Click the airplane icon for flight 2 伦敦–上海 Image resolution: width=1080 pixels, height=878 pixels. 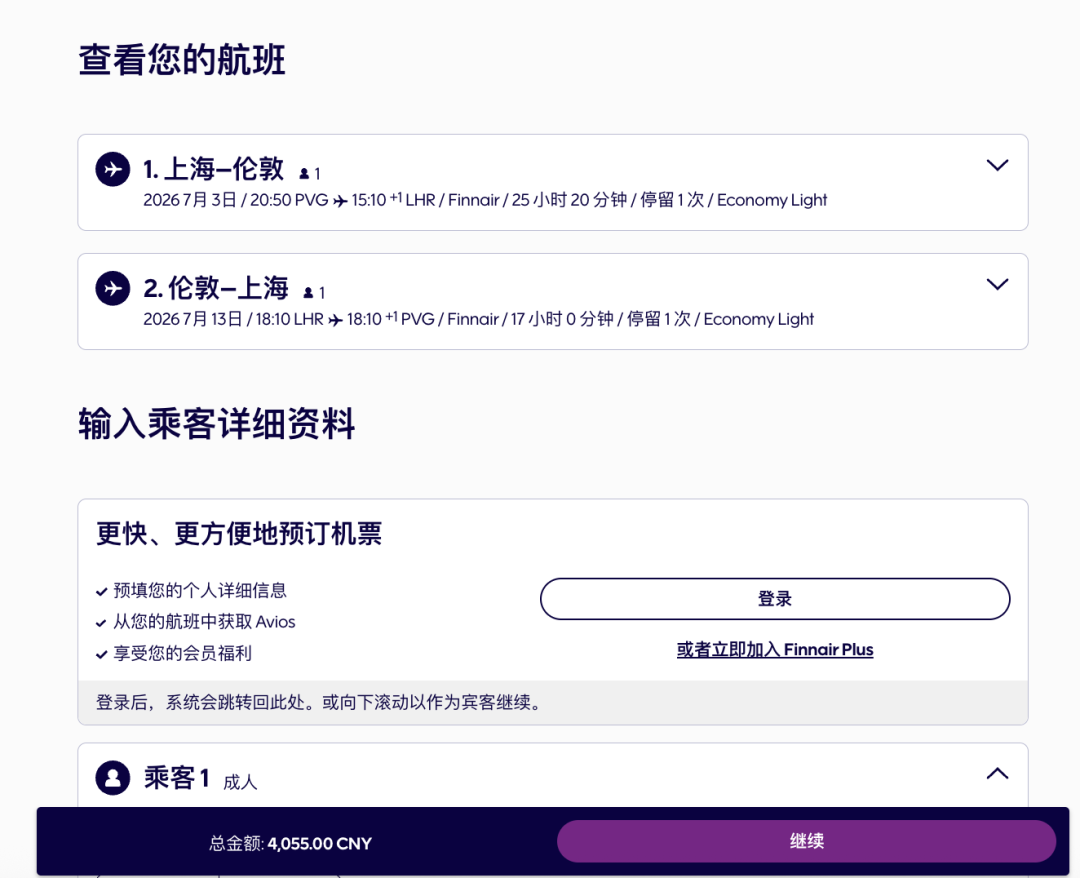click(112, 288)
